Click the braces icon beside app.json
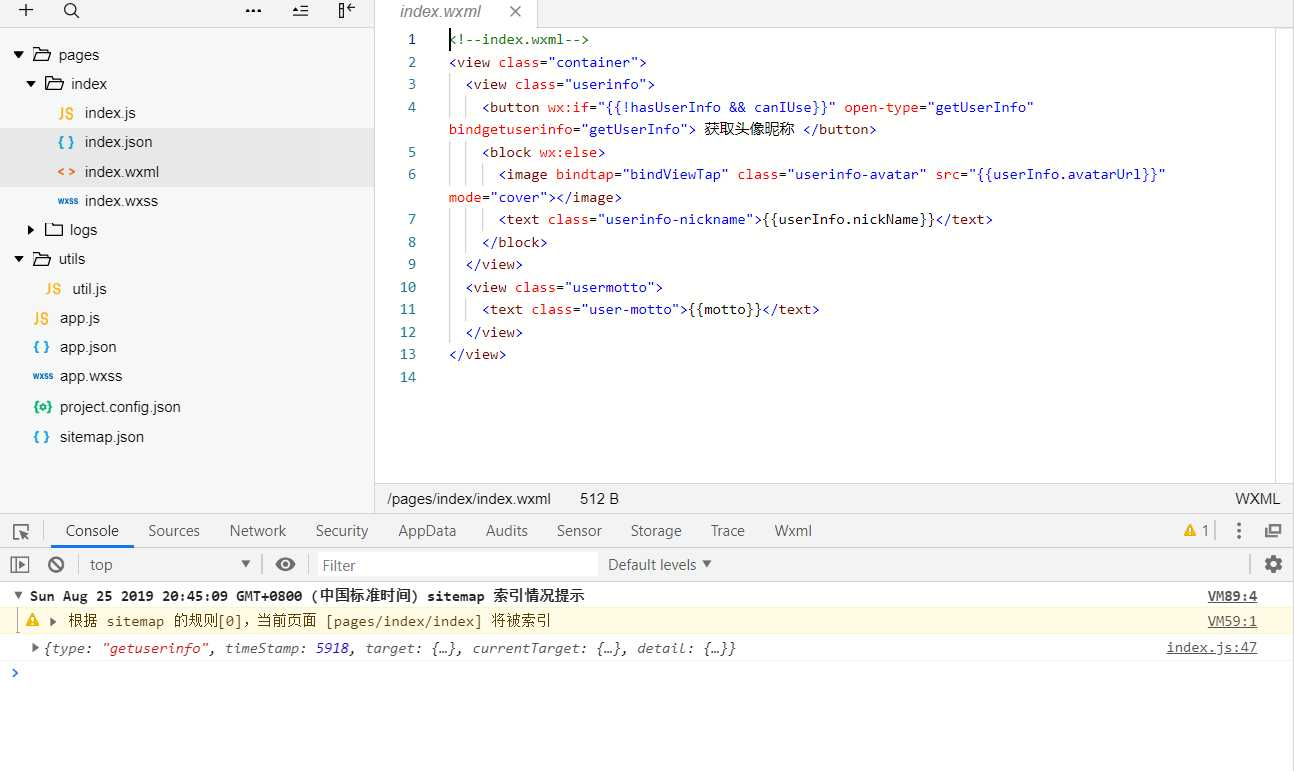 41,347
